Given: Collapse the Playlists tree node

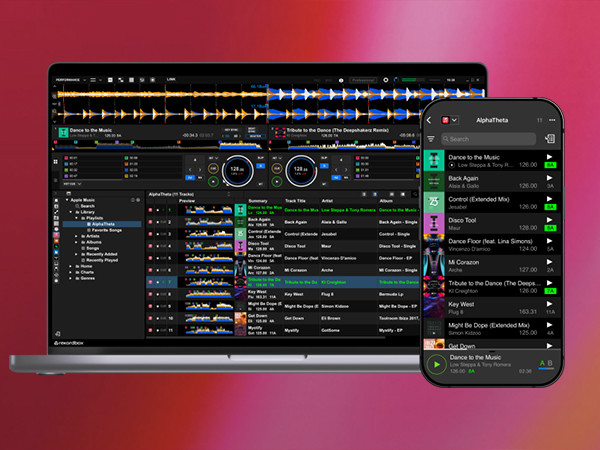Looking at the screenshot, I should coord(77,218).
